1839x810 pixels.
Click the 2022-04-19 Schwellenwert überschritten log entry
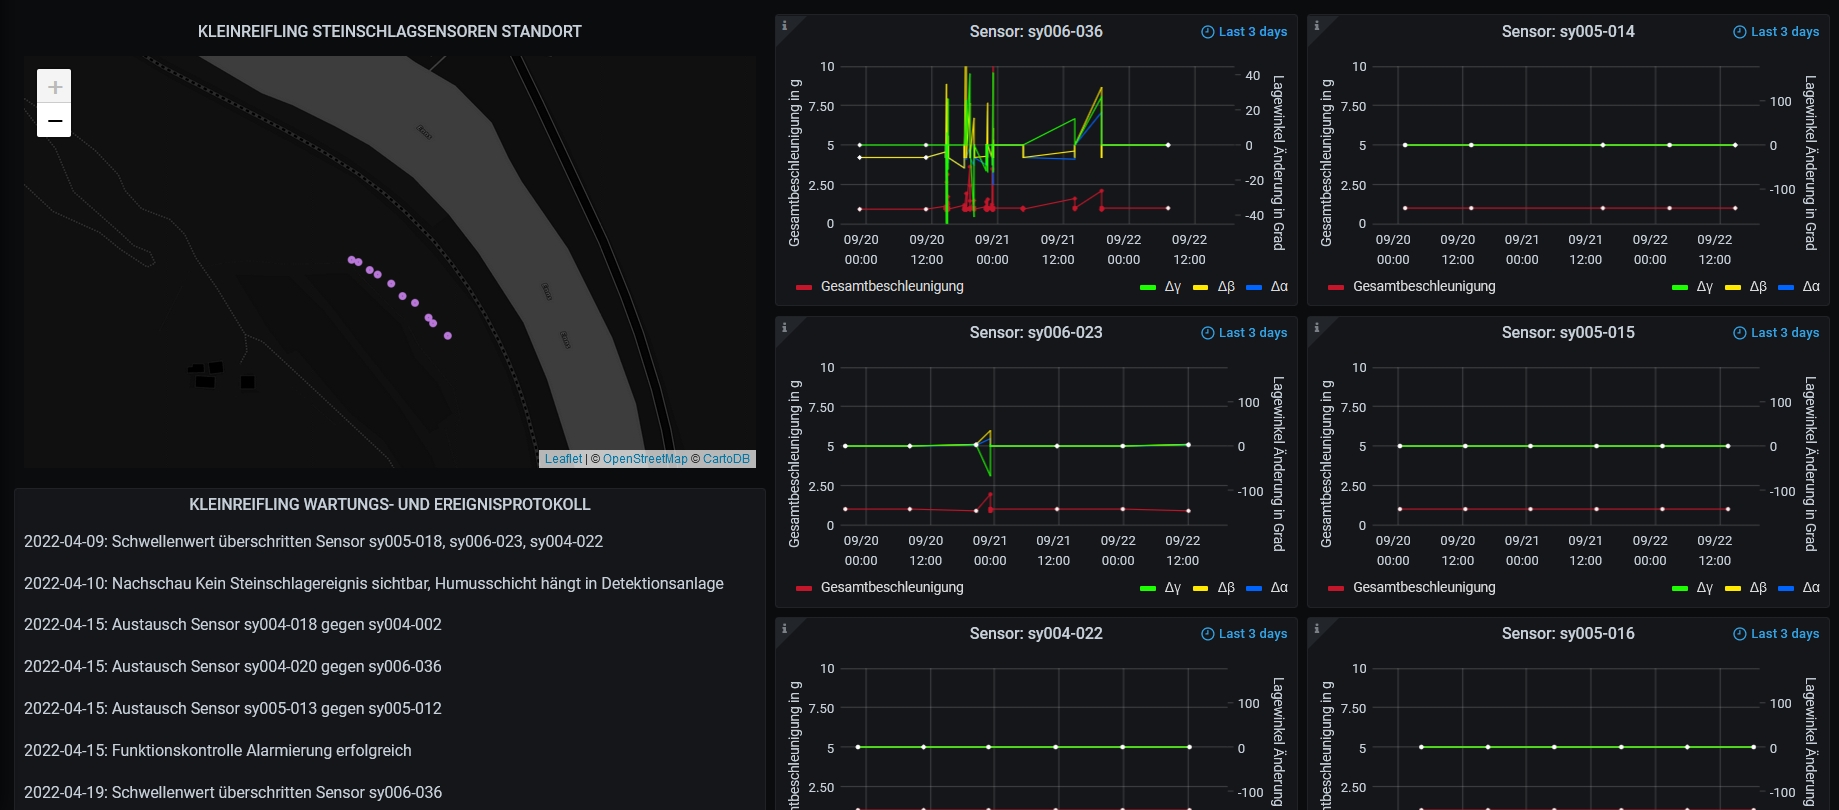233,793
